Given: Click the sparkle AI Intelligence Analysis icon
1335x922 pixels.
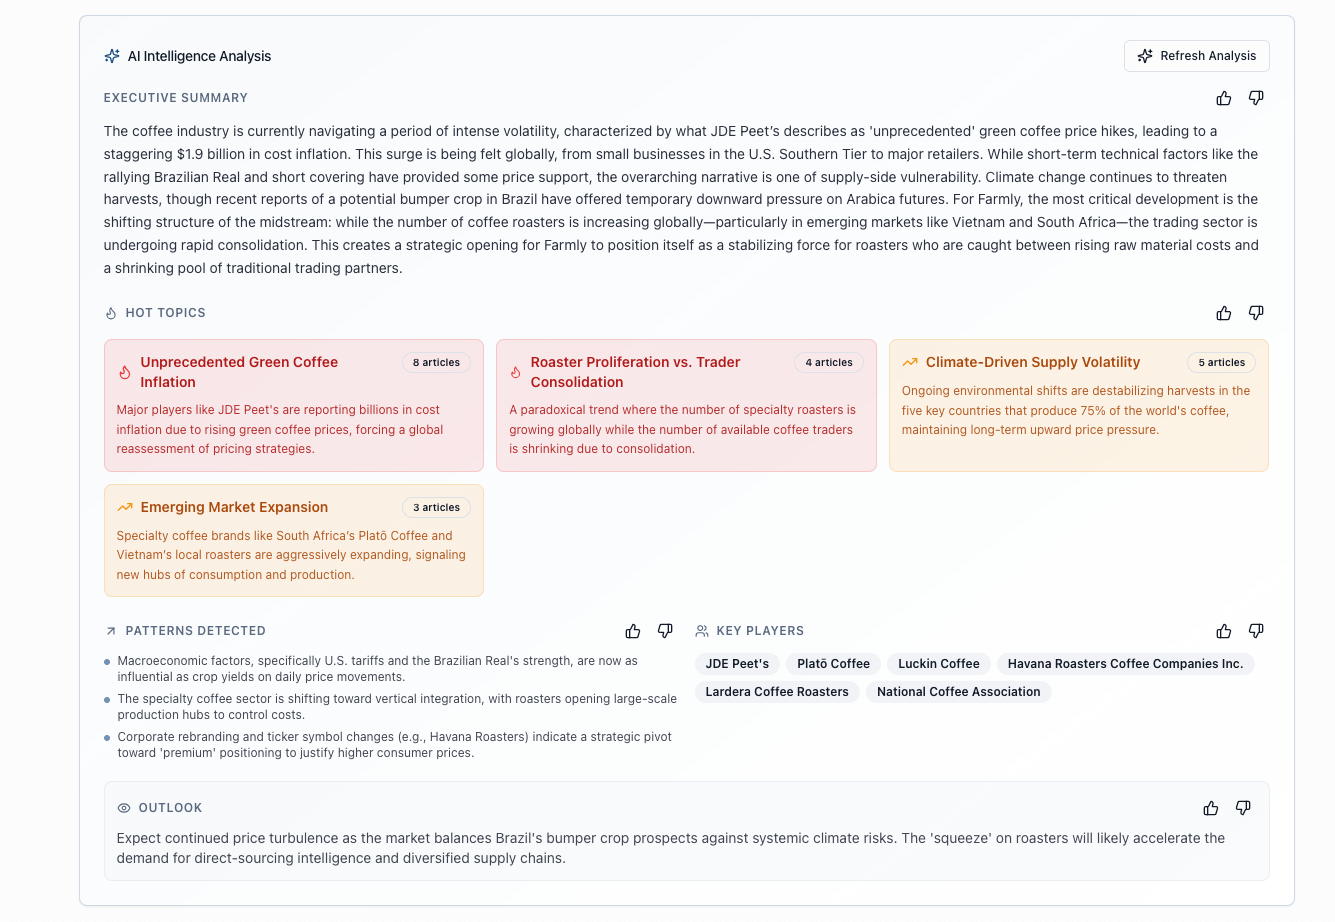Looking at the screenshot, I should pos(111,56).
